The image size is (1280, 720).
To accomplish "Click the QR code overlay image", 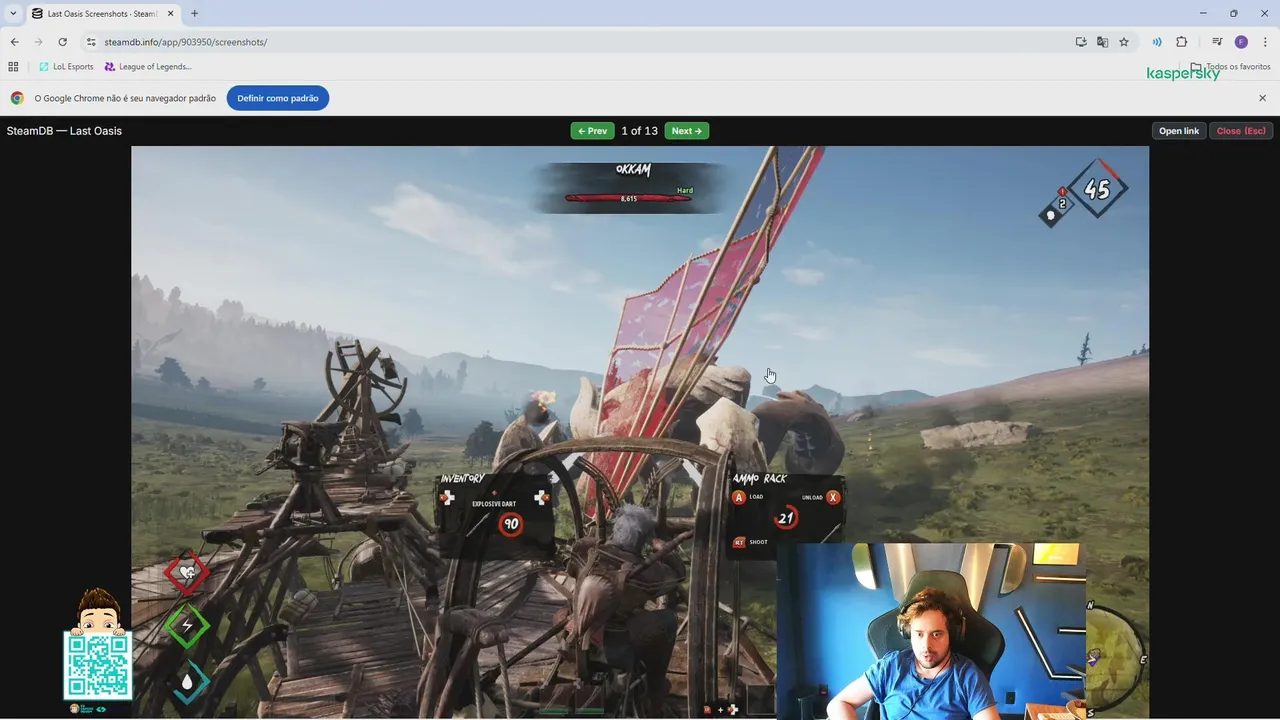I will 98,666.
